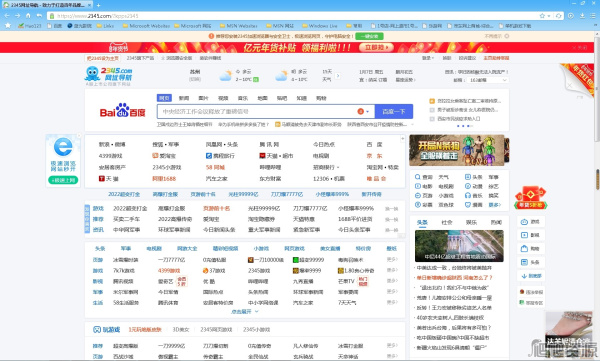Click today's cloudy weather icon
Image resolution: width=600 pixels, height=361 pixels.
[225, 76]
